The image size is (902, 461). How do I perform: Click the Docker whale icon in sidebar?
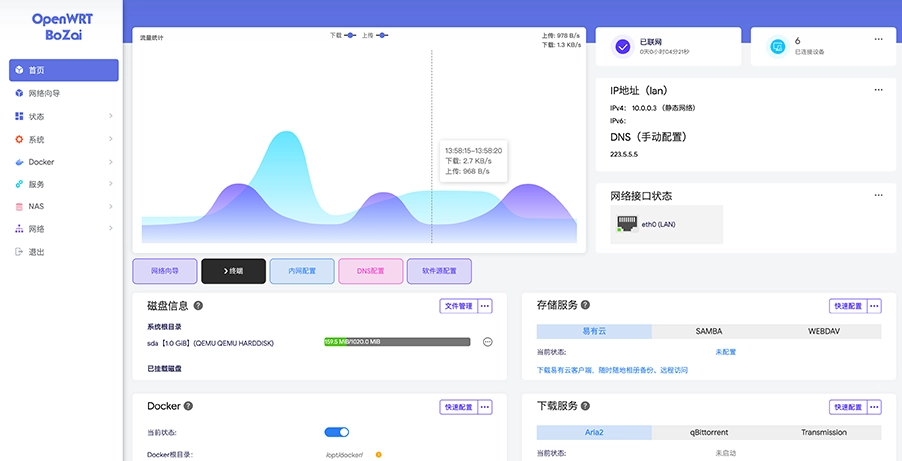[19, 162]
